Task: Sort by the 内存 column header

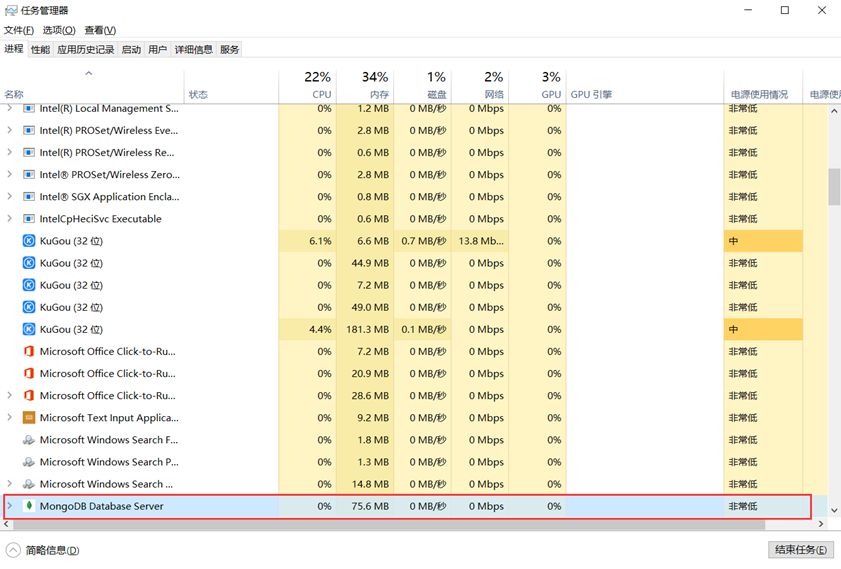Action: pos(365,86)
